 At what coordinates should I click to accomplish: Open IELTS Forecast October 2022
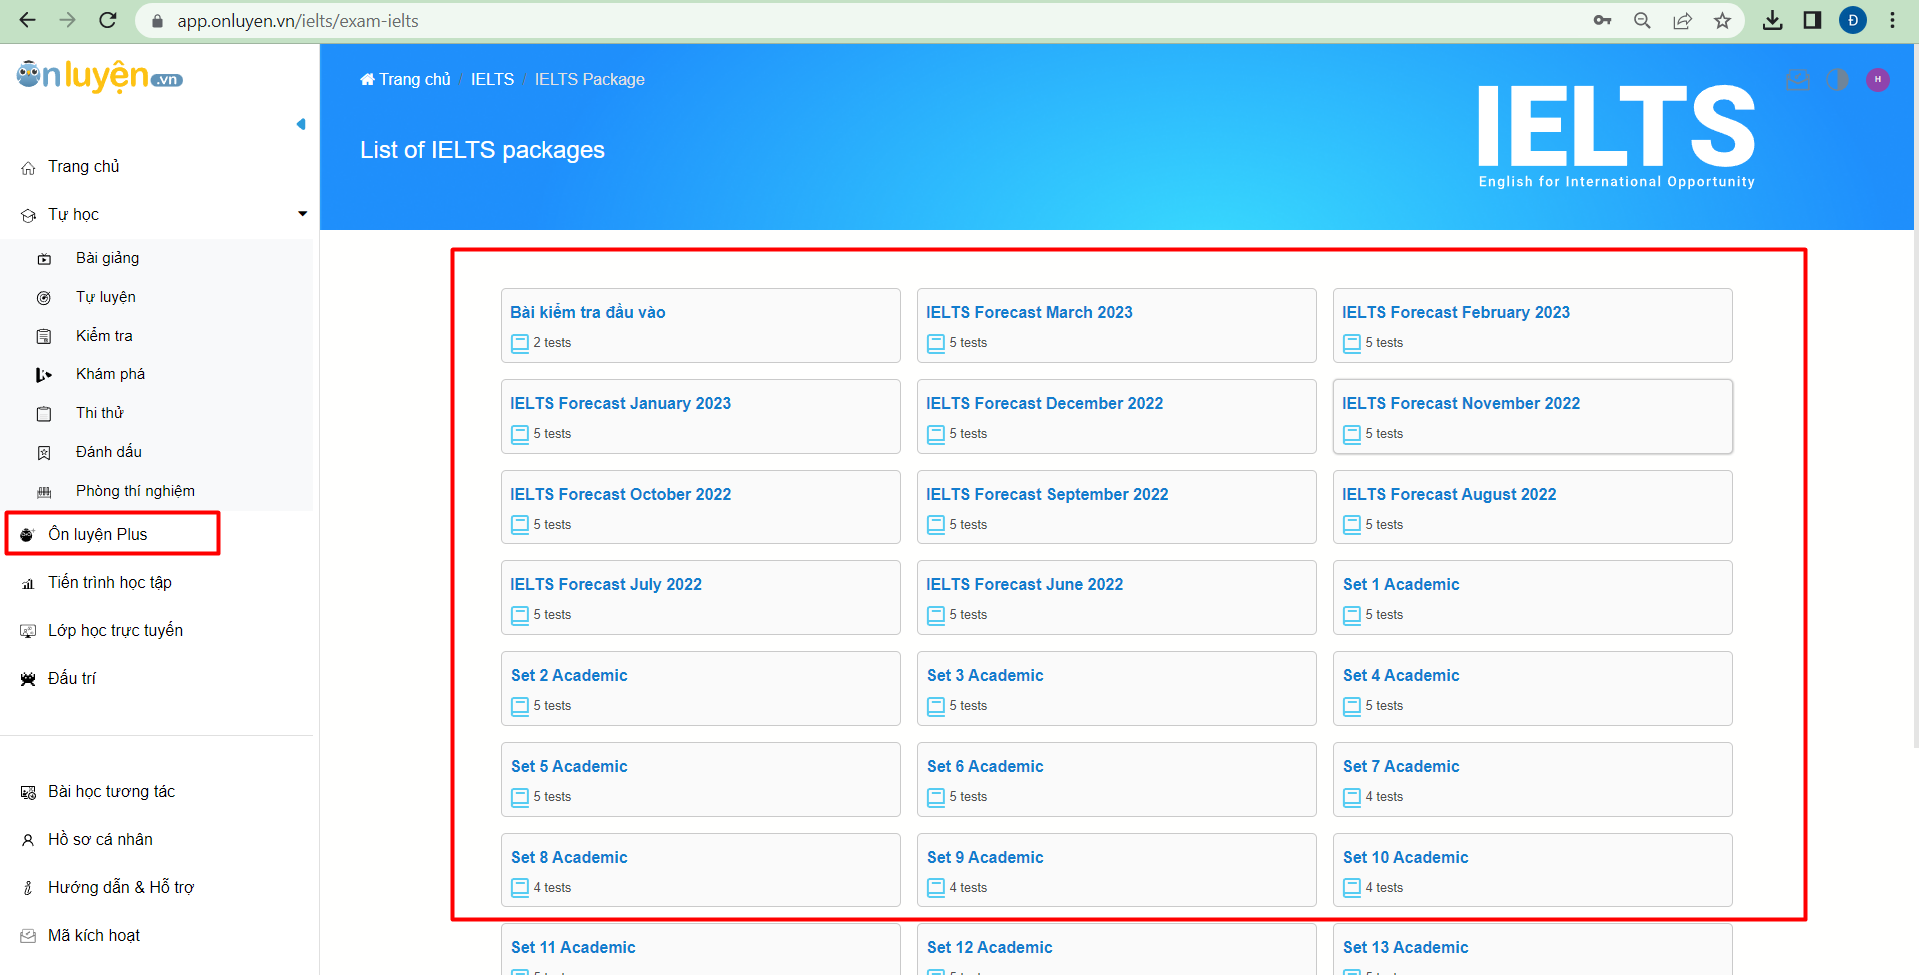click(x=701, y=507)
